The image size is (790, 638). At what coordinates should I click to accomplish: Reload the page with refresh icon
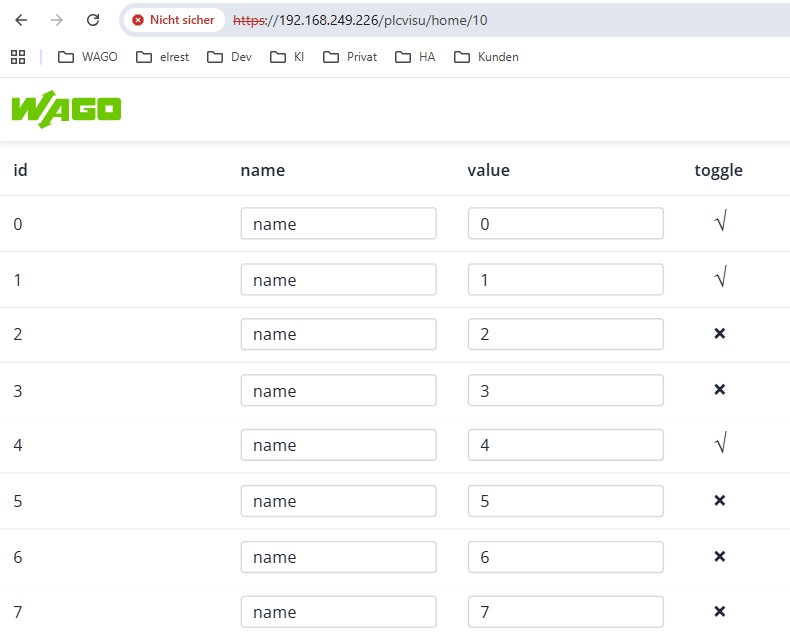[93, 20]
